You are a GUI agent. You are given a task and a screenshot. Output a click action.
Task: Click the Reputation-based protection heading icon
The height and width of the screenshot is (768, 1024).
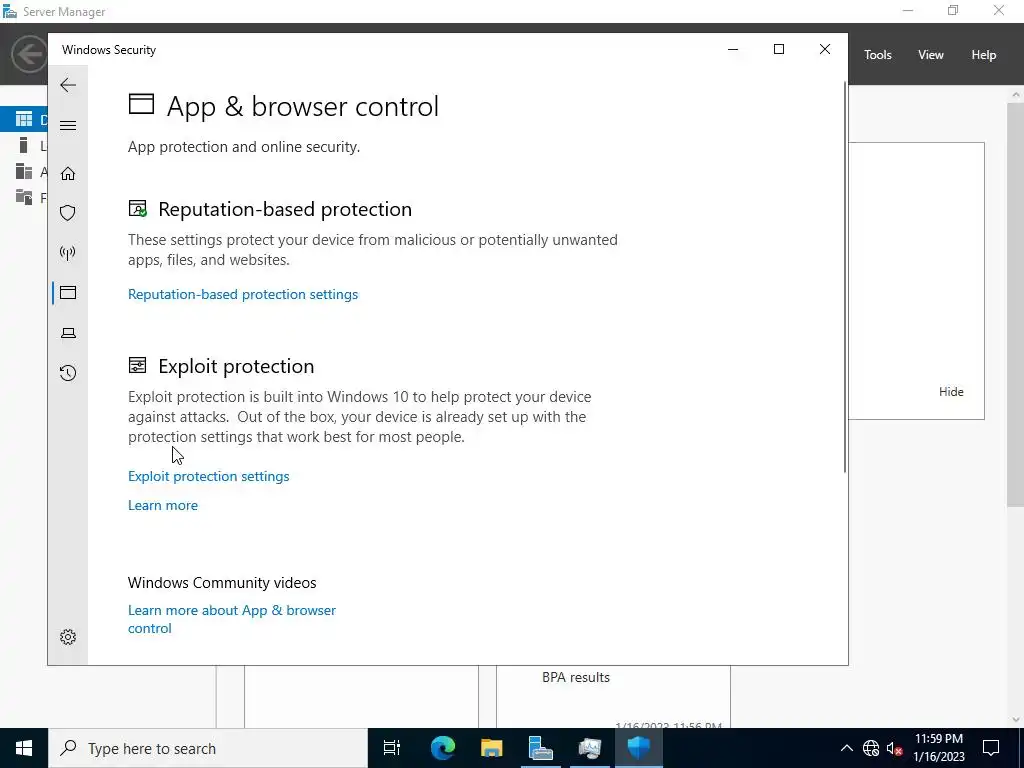pyautogui.click(x=138, y=209)
